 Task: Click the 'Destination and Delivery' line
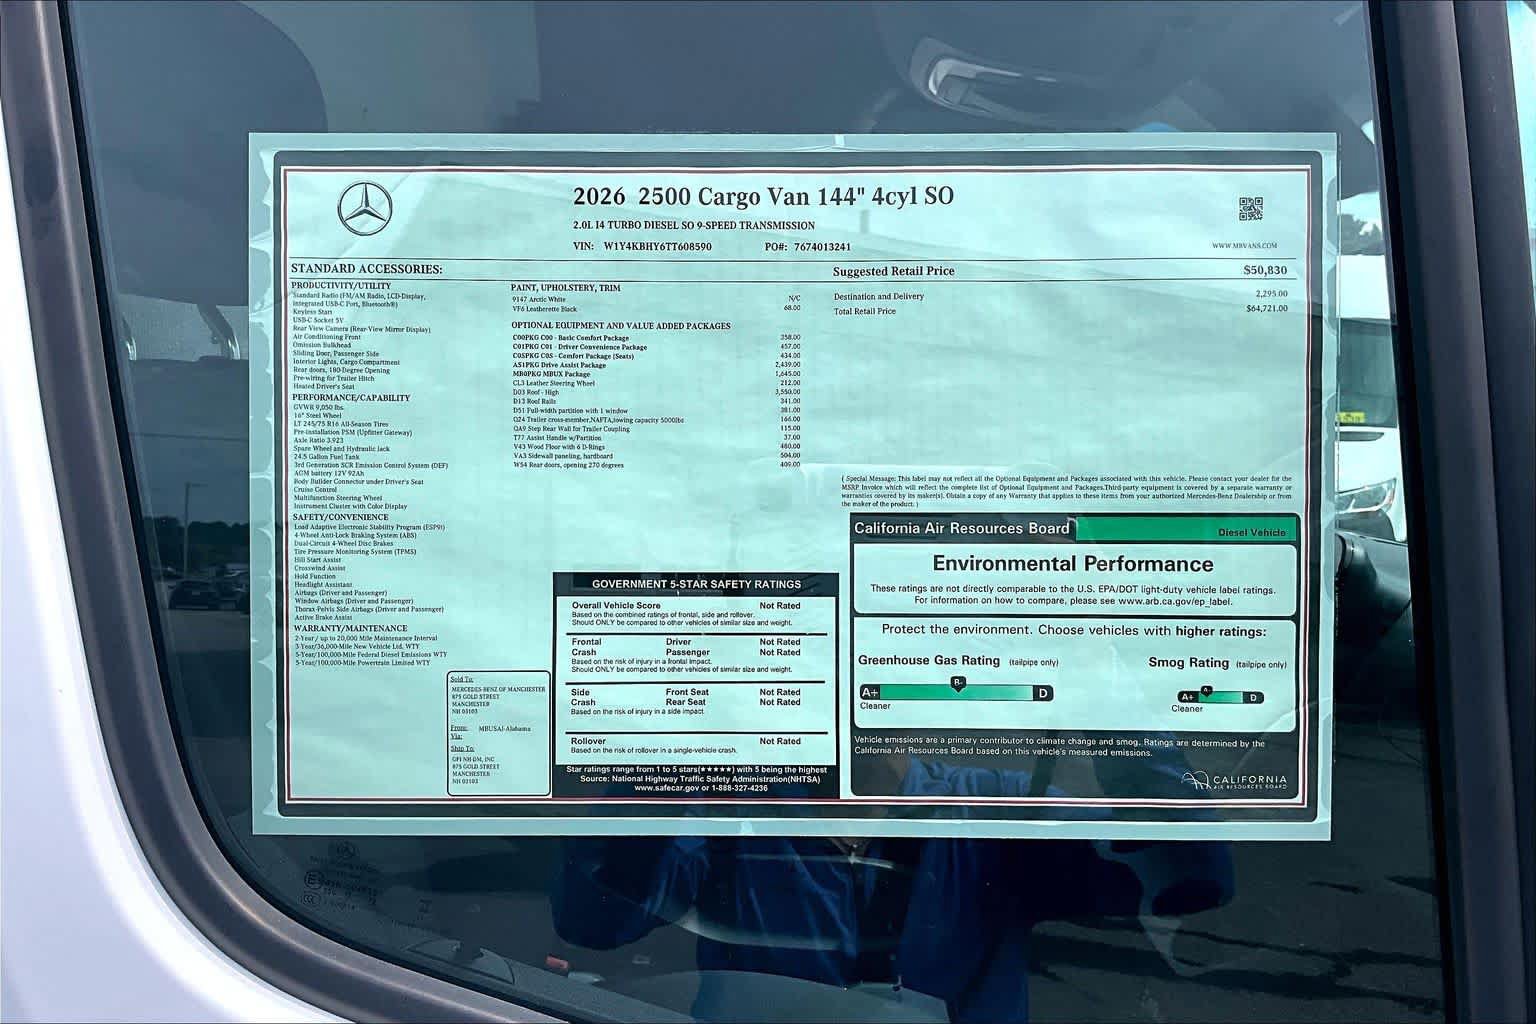tap(879, 296)
